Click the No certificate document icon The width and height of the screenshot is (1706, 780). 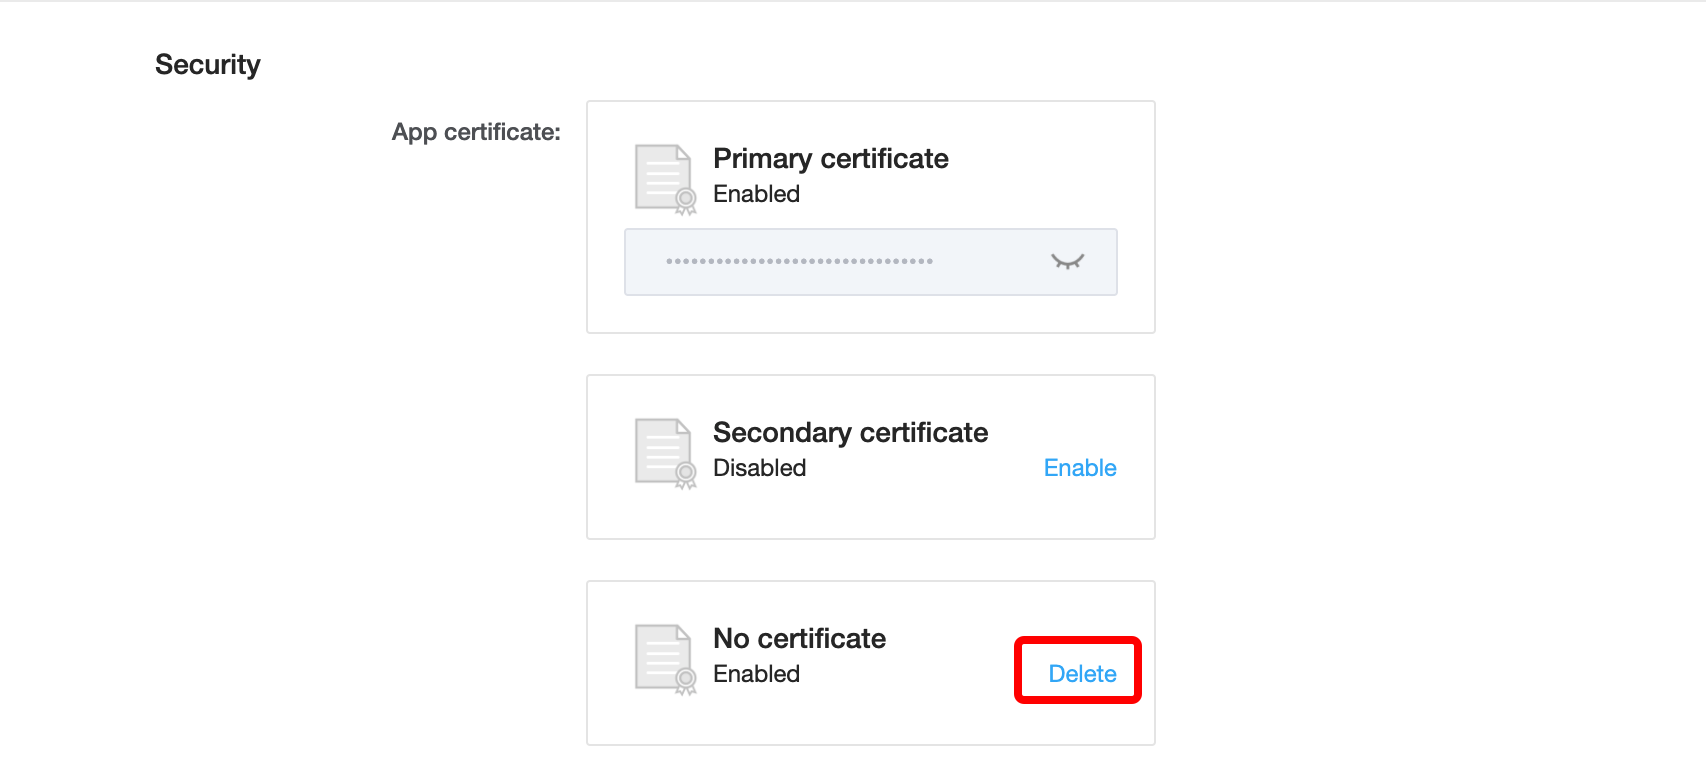[x=665, y=660]
